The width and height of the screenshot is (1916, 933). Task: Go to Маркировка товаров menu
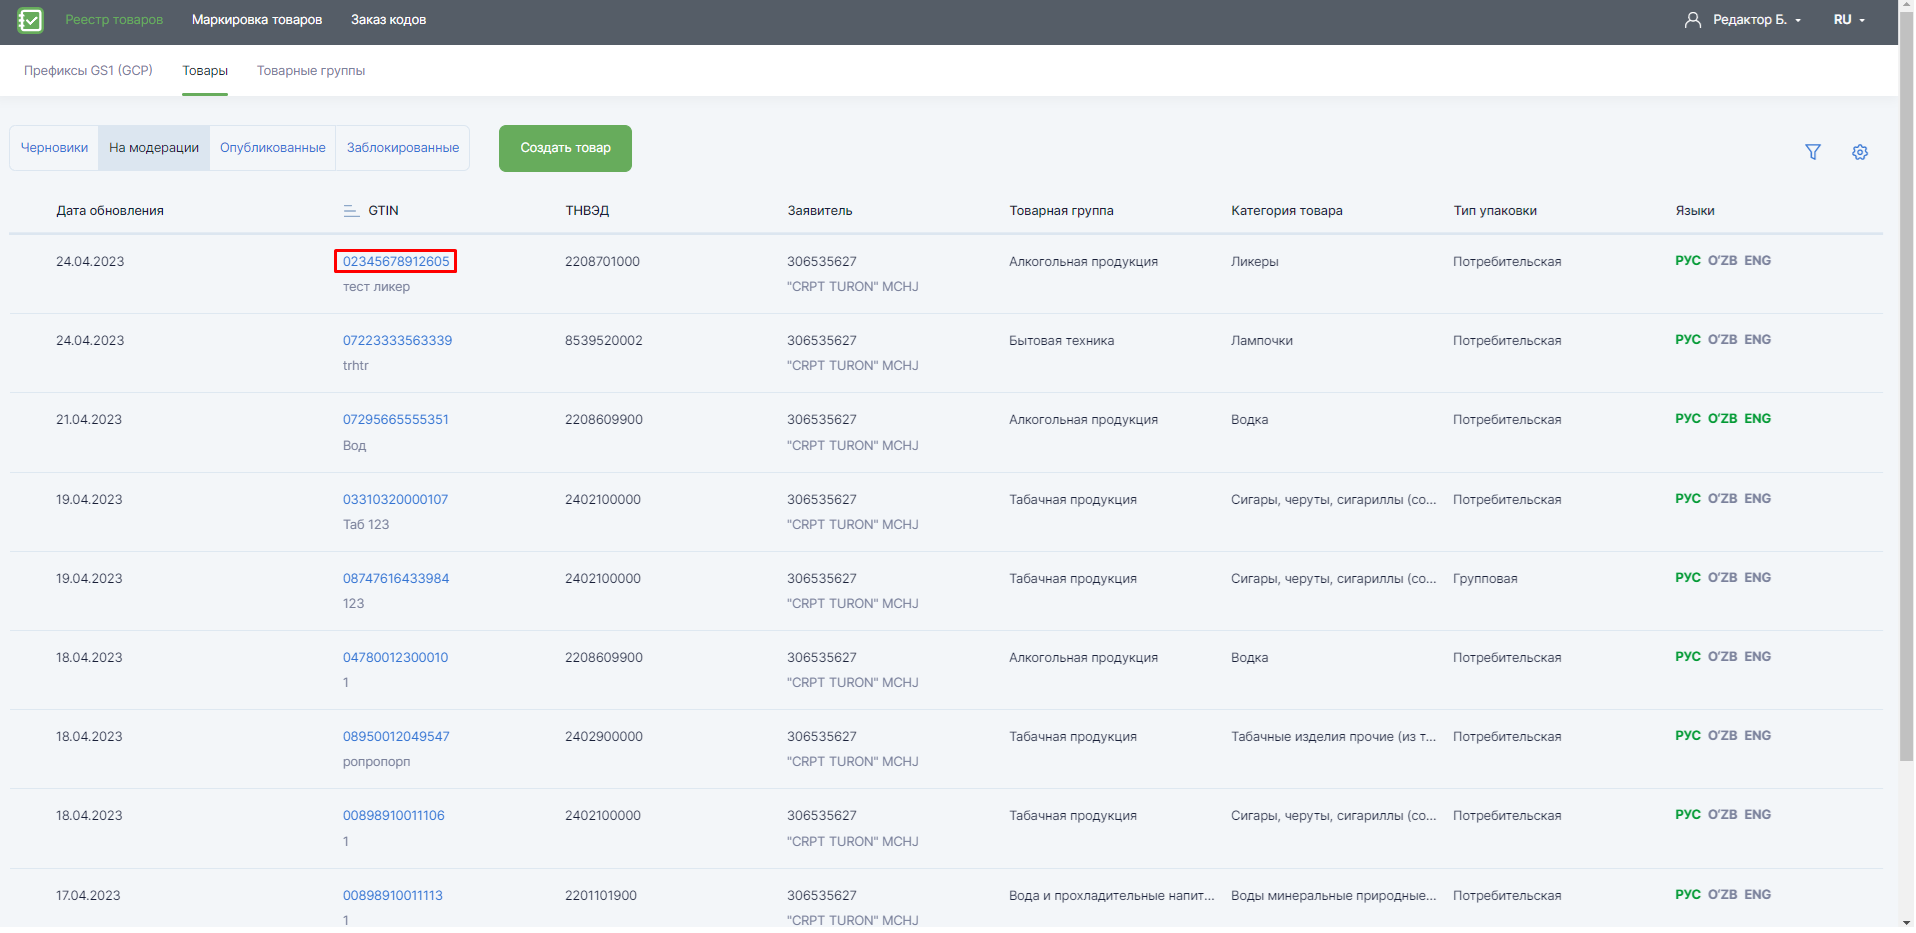point(257,20)
